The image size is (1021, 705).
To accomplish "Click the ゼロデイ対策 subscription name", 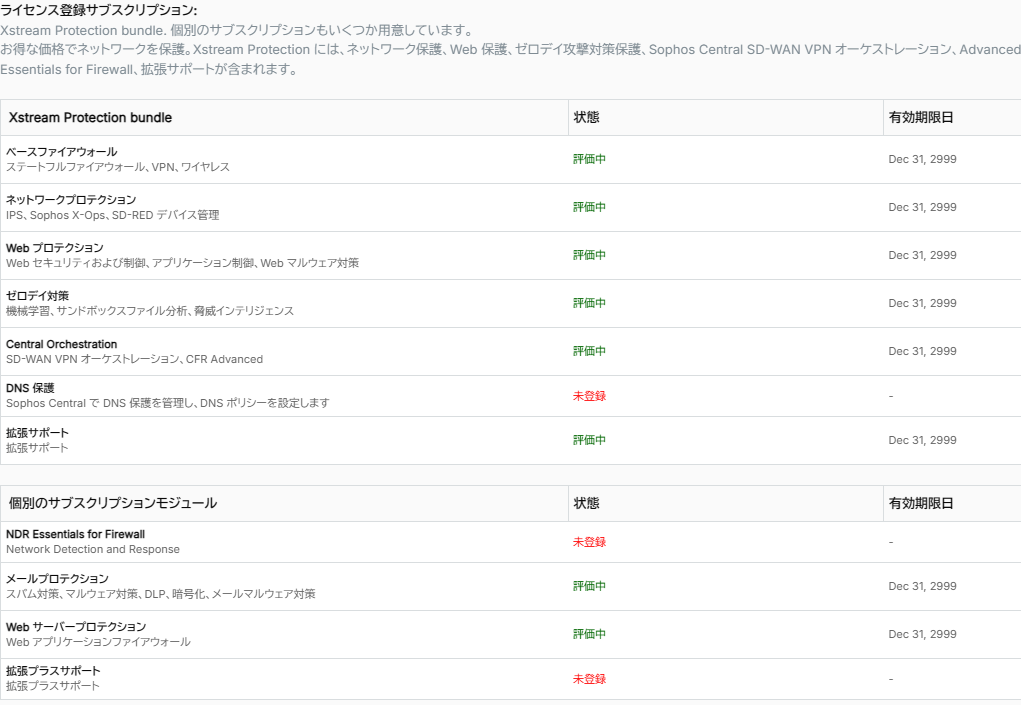I will 37,296.
